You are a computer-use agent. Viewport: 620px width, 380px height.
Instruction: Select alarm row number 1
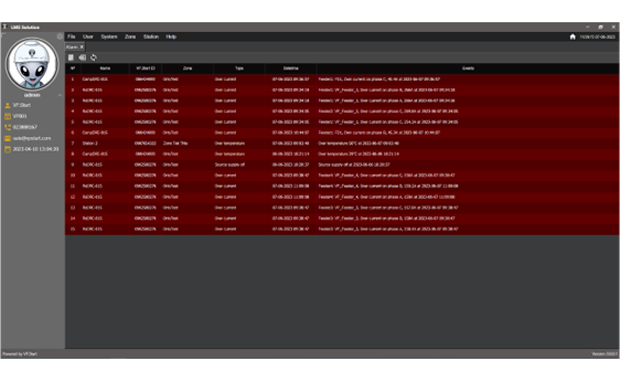pos(342,79)
